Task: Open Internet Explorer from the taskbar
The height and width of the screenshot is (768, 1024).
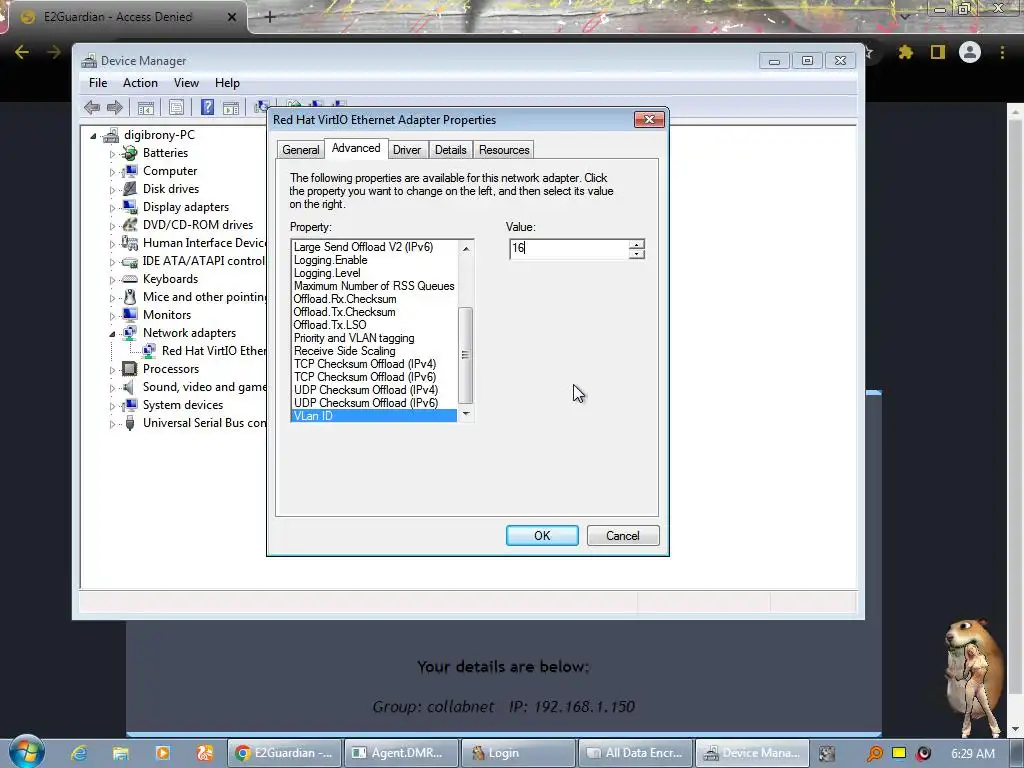Action: click(x=79, y=753)
